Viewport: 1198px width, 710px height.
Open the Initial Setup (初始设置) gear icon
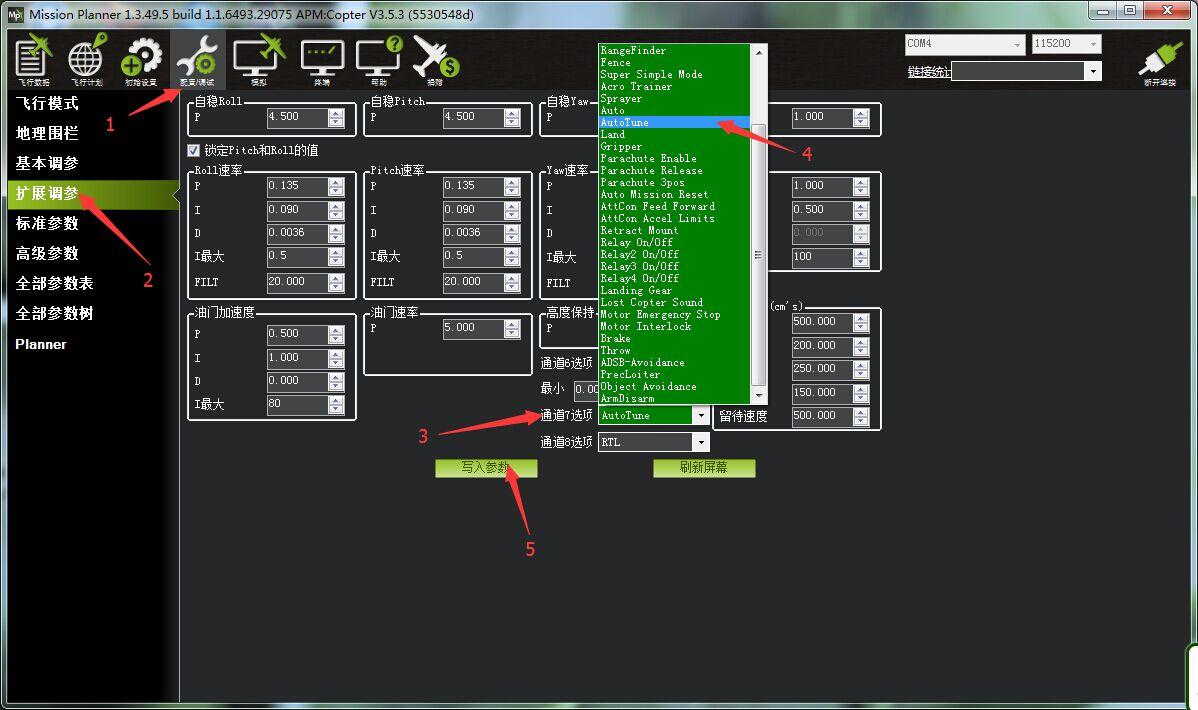coord(141,58)
